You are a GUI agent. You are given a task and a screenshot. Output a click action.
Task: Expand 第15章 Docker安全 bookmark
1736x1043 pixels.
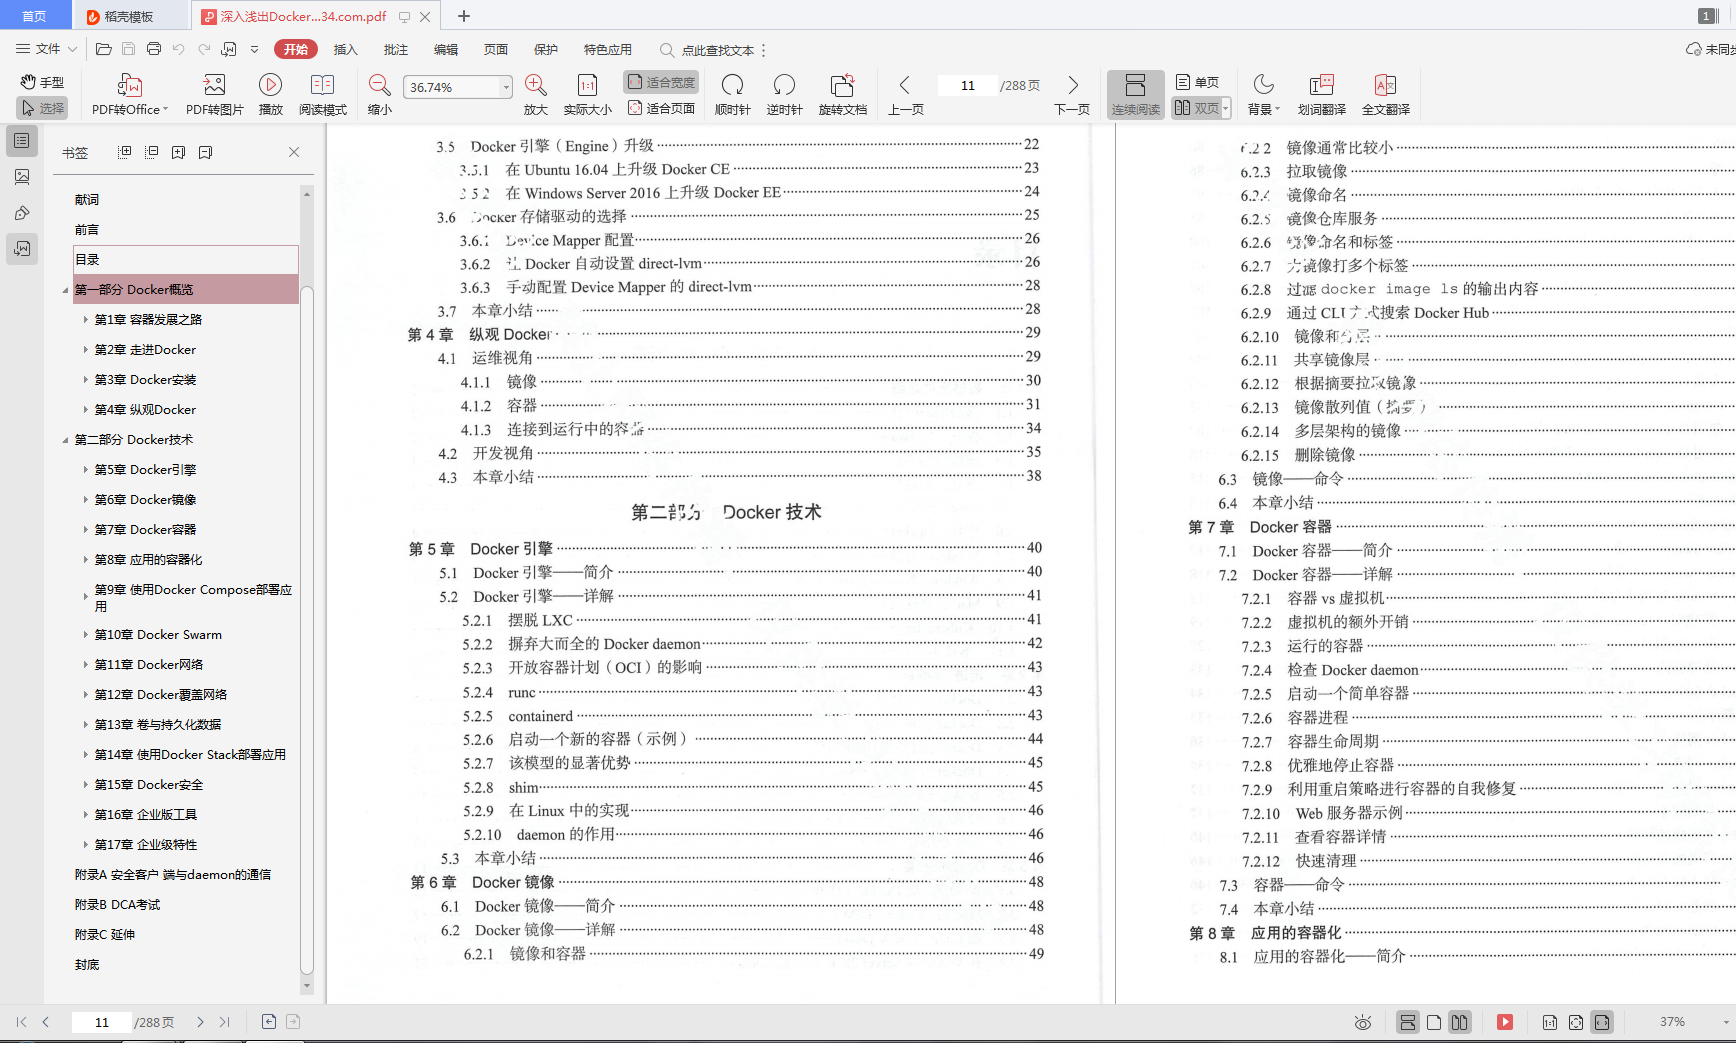click(85, 785)
